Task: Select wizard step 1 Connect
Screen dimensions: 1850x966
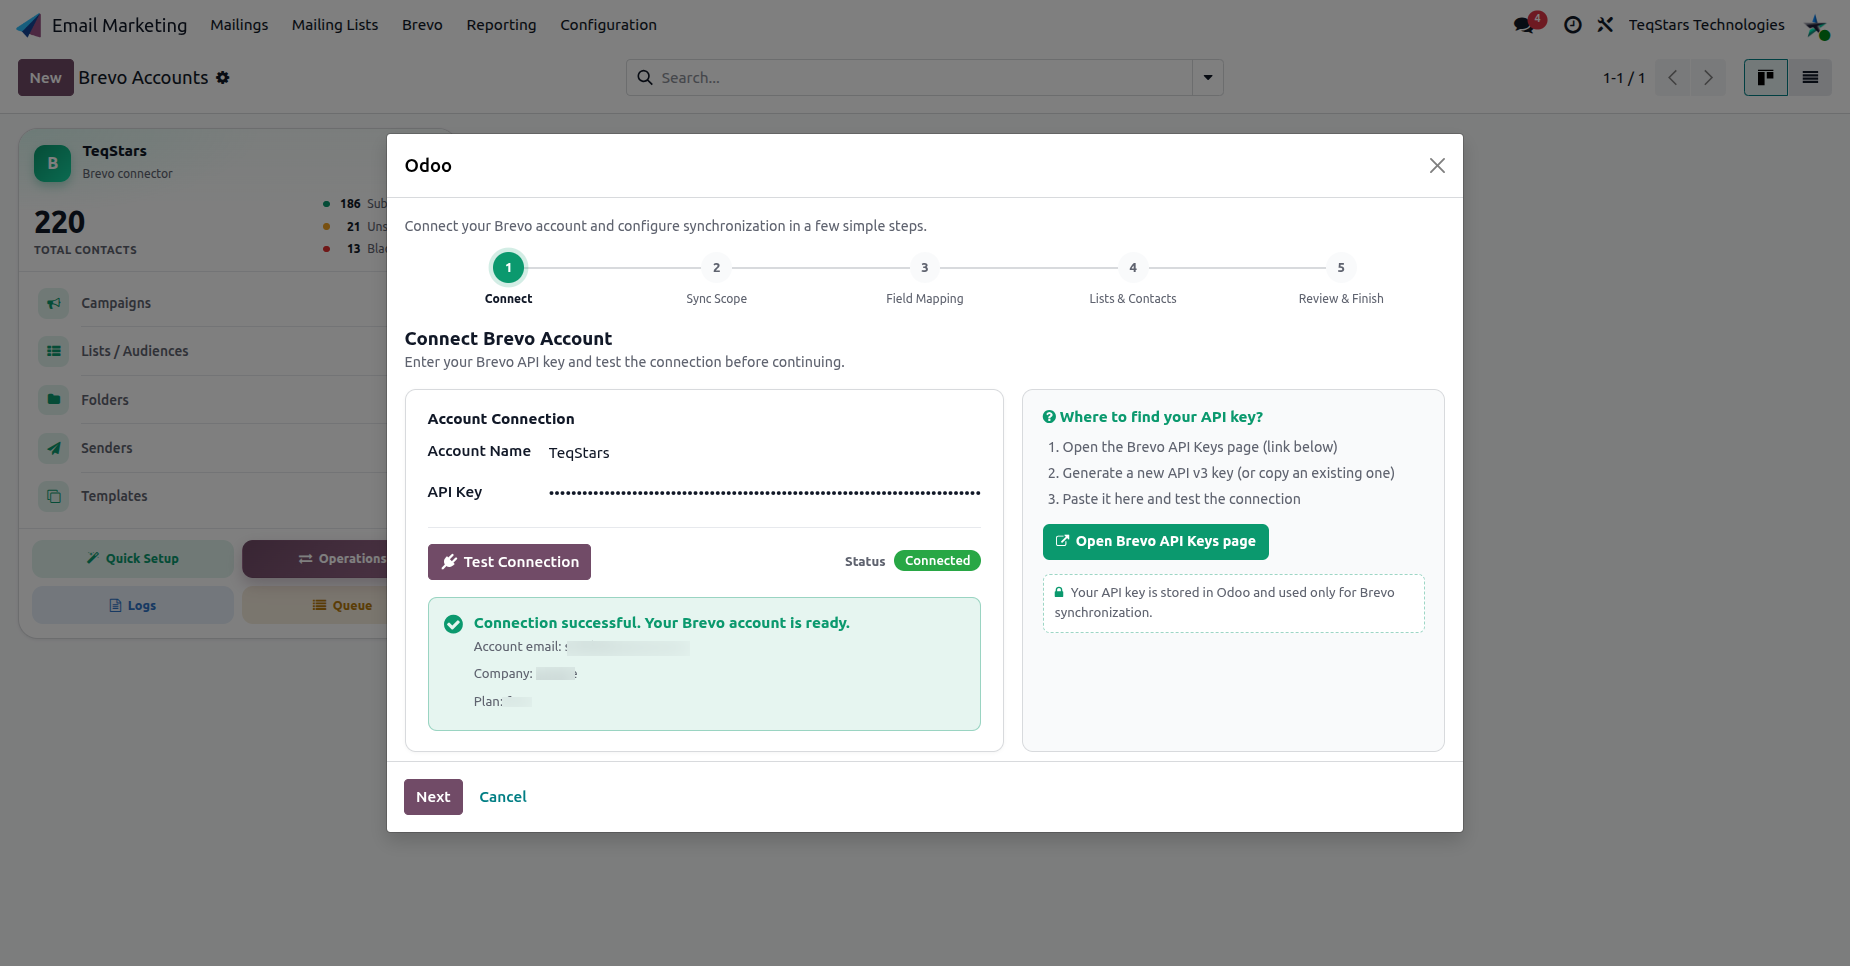Action: point(509,268)
